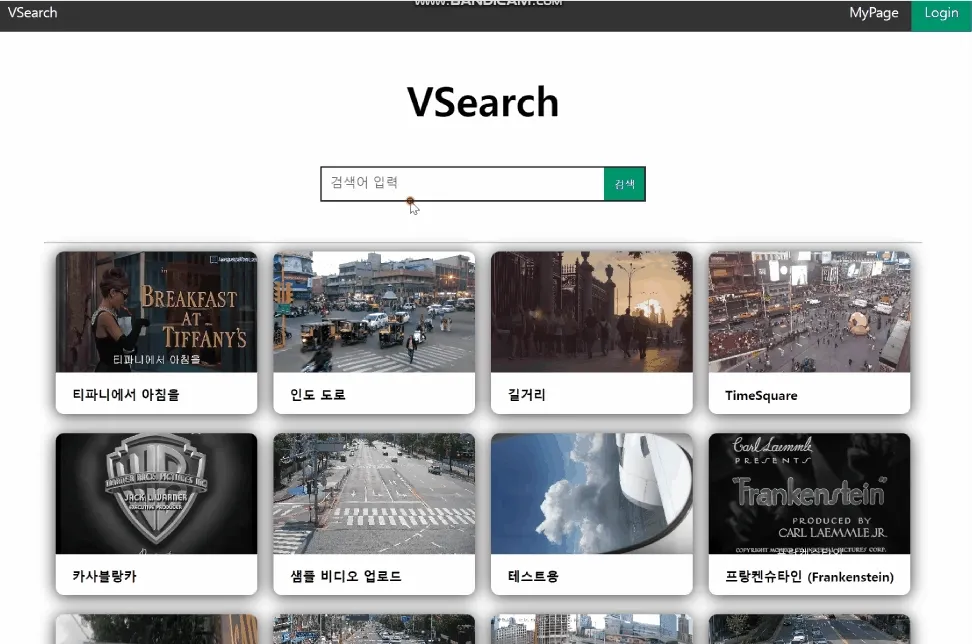972x644 pixels.
Task: Open the 길거리 video
Action: 591,311
